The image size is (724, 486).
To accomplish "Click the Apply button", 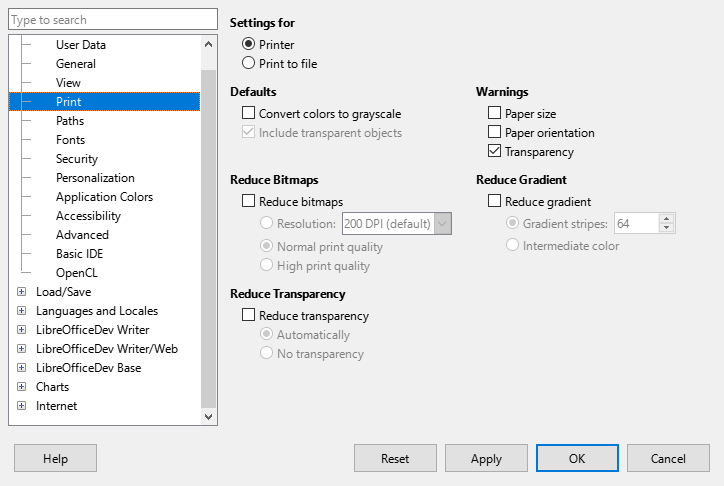I will pyautogui.click(x=486, y=458).
